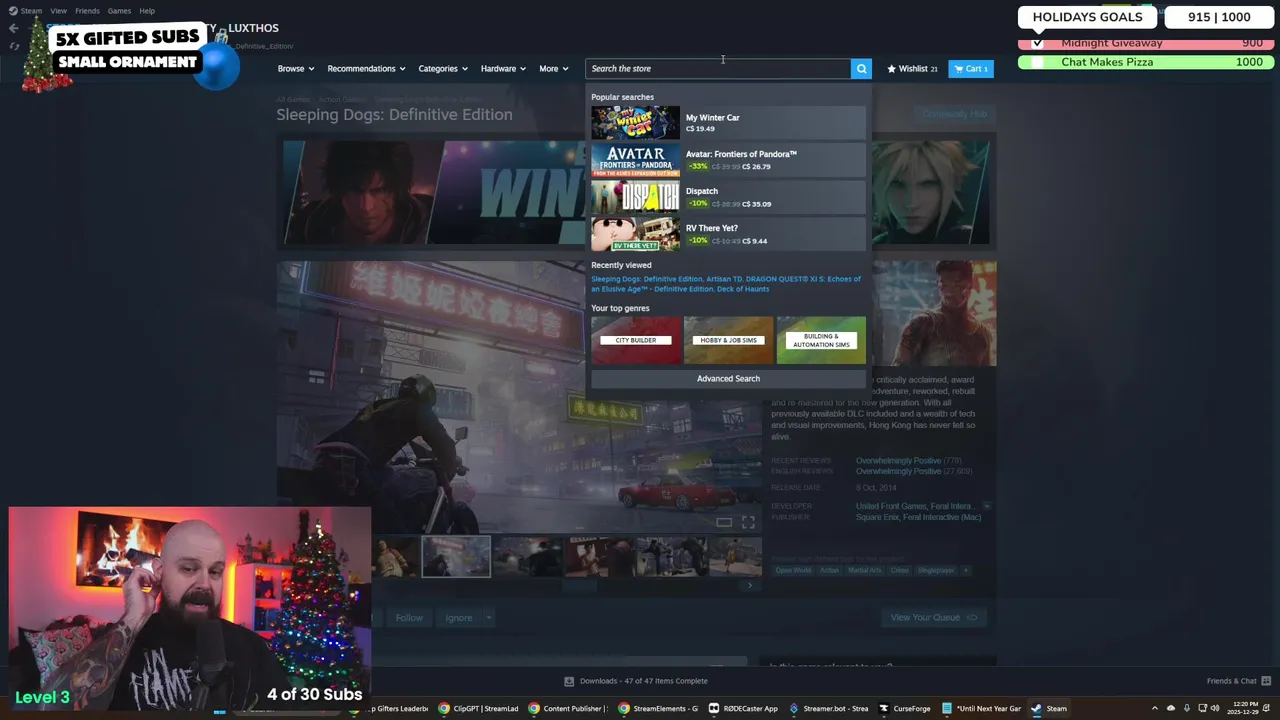Viewport: 1280px width, 720px height.
Task: Select the RV There Yet? result
Action: point(728,234)
